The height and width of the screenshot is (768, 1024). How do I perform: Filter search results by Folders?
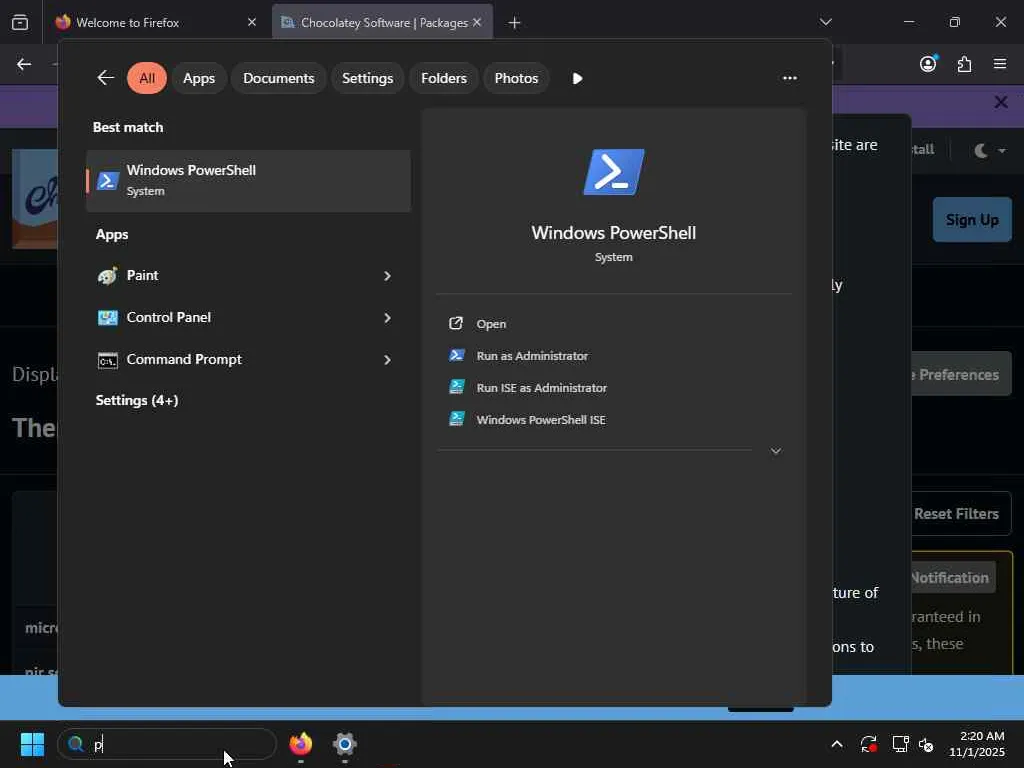click(x=444, y=78)
